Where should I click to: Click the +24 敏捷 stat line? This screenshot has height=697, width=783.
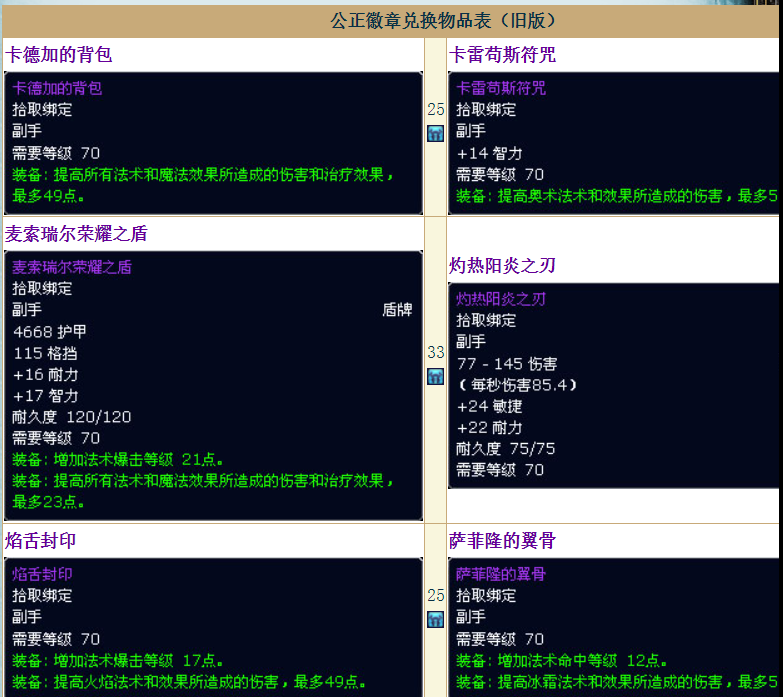point(489,406)
